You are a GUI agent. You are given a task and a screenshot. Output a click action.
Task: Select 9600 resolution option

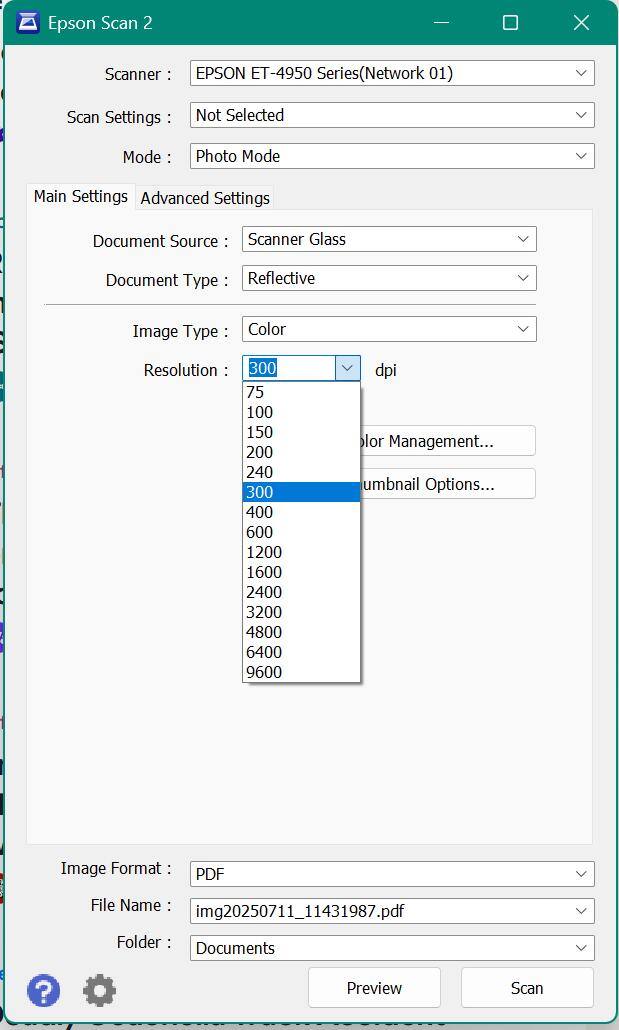[264, 672]
